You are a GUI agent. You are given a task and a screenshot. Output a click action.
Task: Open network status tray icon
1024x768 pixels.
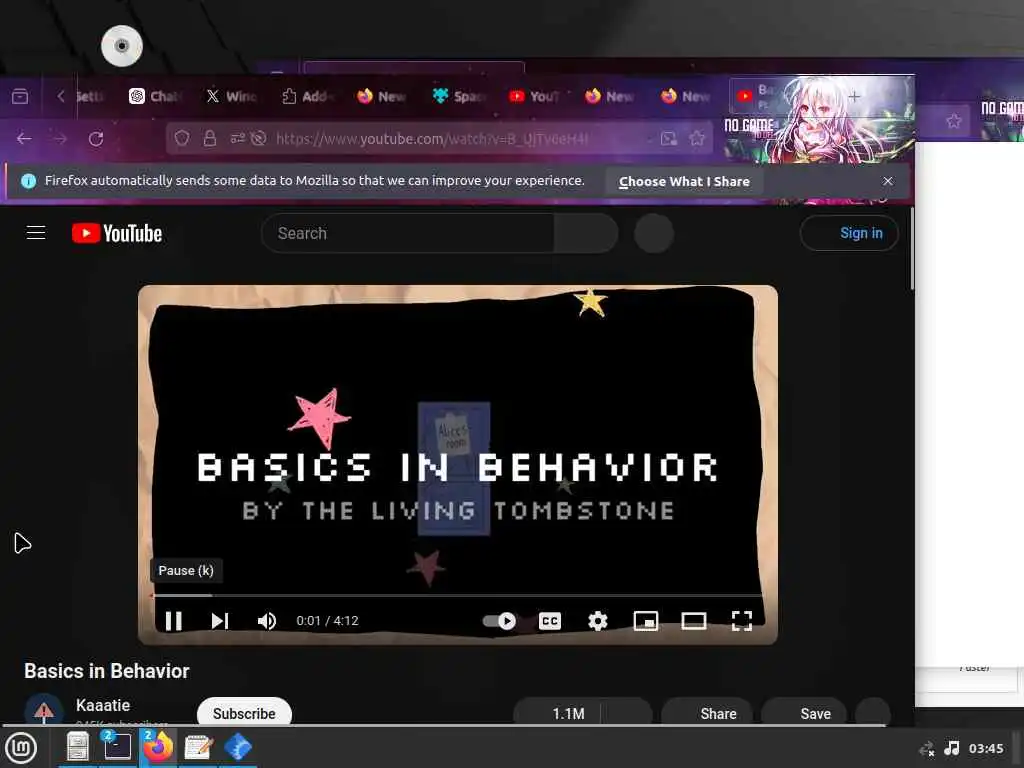tap(927, 748)
